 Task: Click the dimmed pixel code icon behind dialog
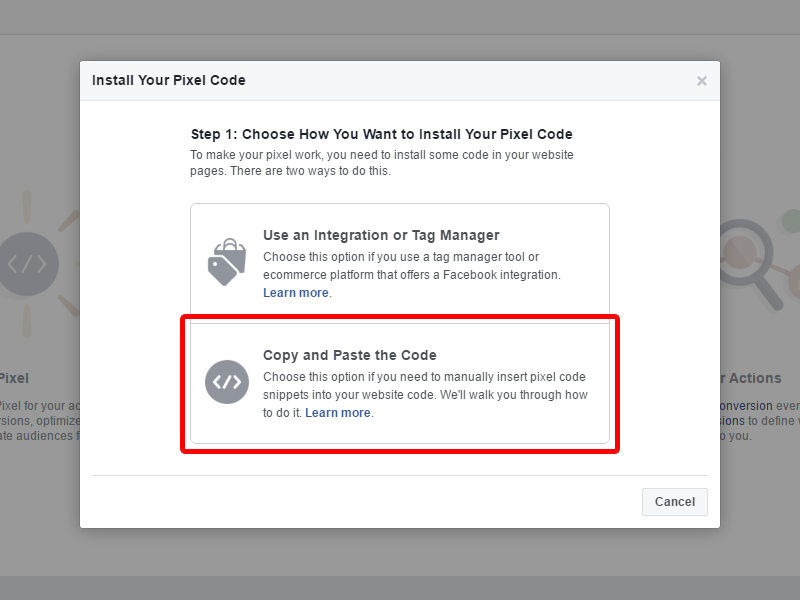tap(29, 264)
